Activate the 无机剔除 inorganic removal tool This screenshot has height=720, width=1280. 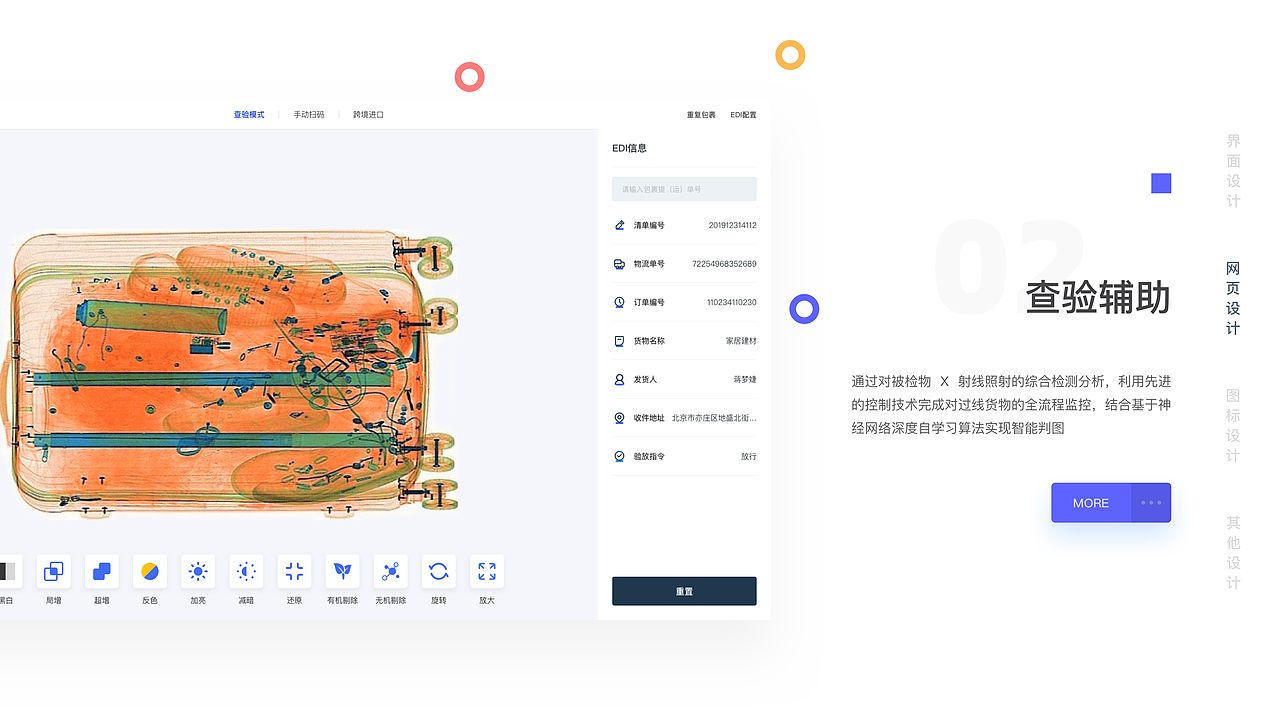click(x=390, y=572)
